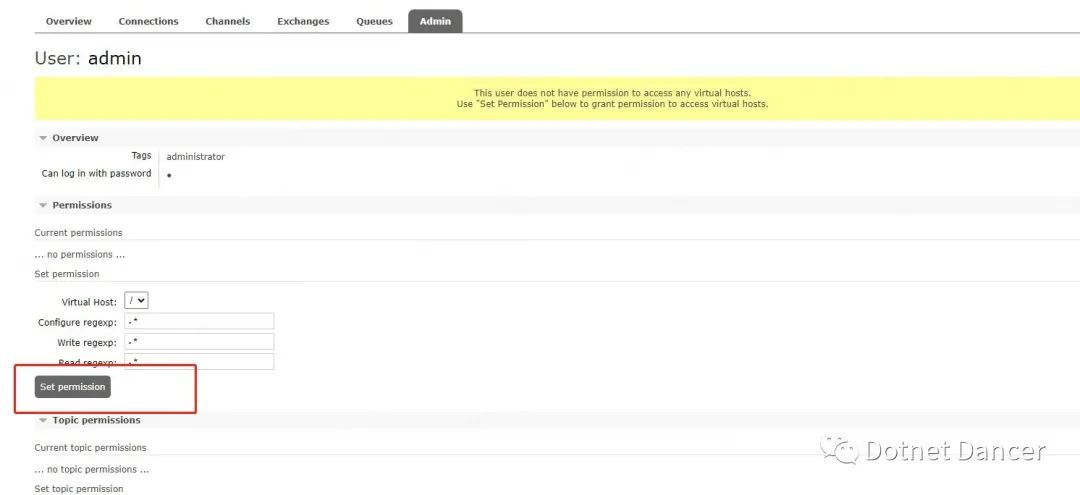1080x495 pixels.
Task: Click the '... no permissions ...' text
Action: [x=80, y=255]
